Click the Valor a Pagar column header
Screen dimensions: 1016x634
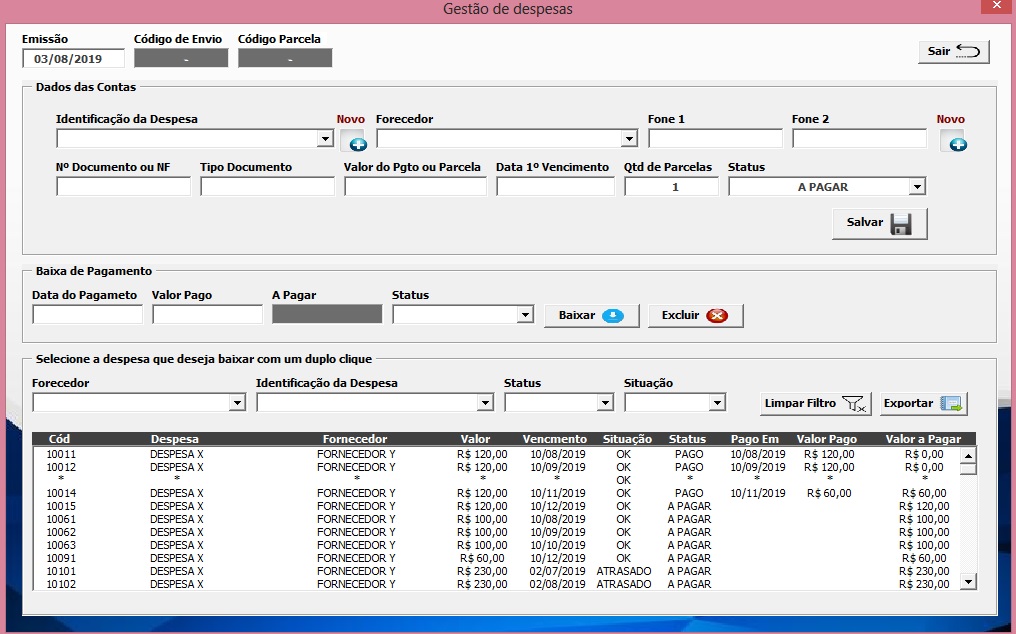click(x=923, y=439)
